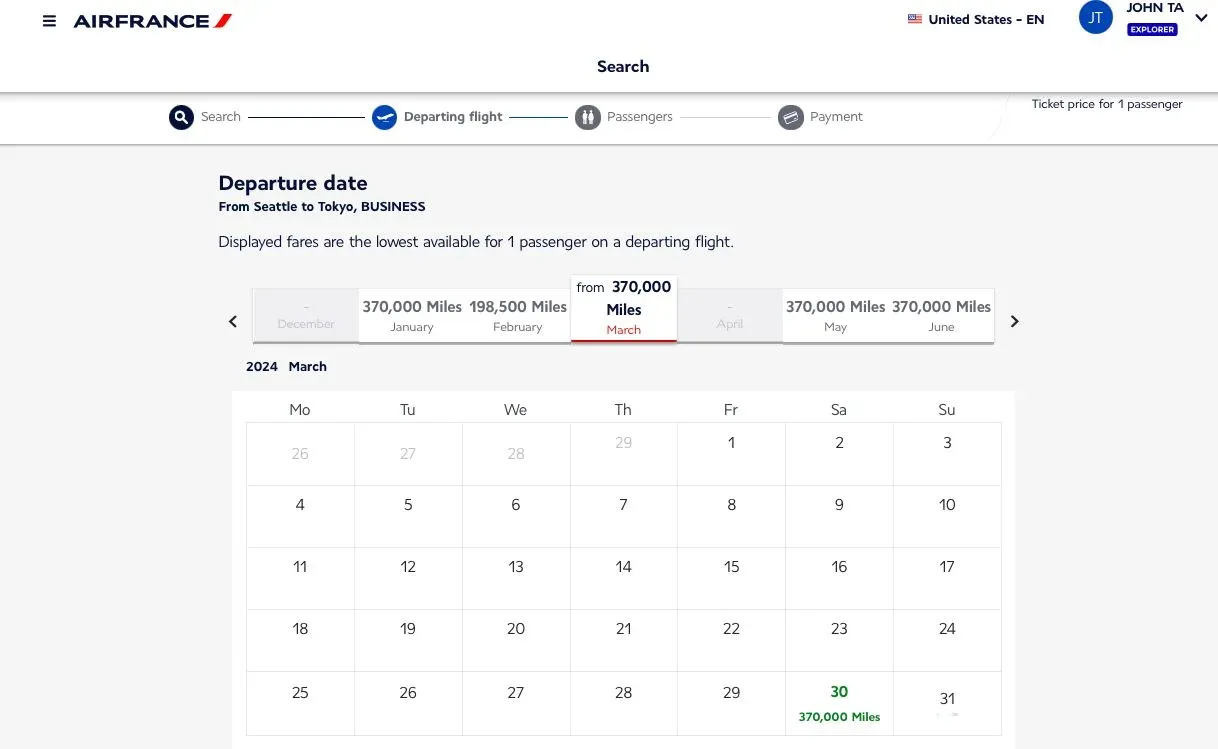Click the Departing flight airplane icon
The width and height of the screenshot is (1218, 749).
pyautogui.click(x=385, y=118)
